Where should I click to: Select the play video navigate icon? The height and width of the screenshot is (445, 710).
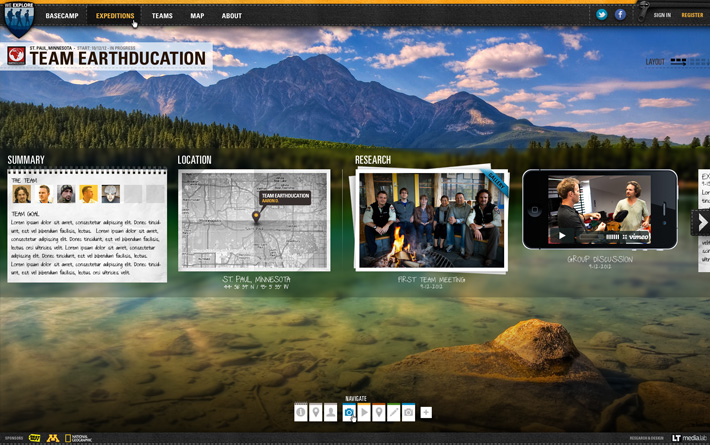[364, 412]
